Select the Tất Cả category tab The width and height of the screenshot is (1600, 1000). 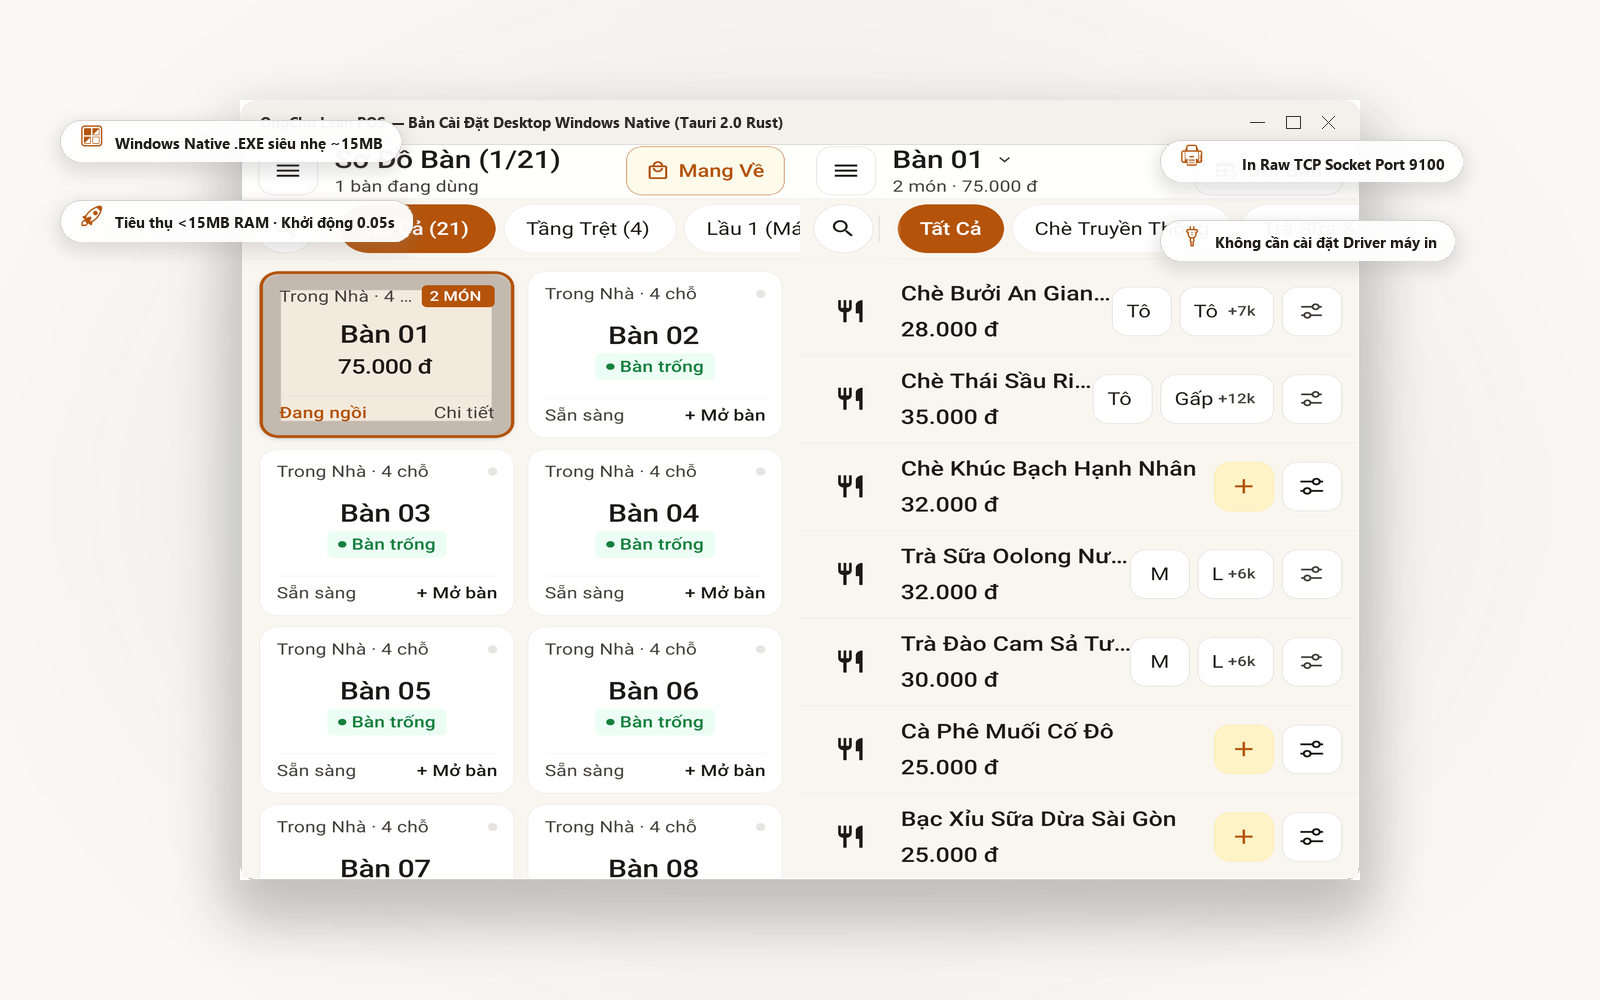click(951, 229)
